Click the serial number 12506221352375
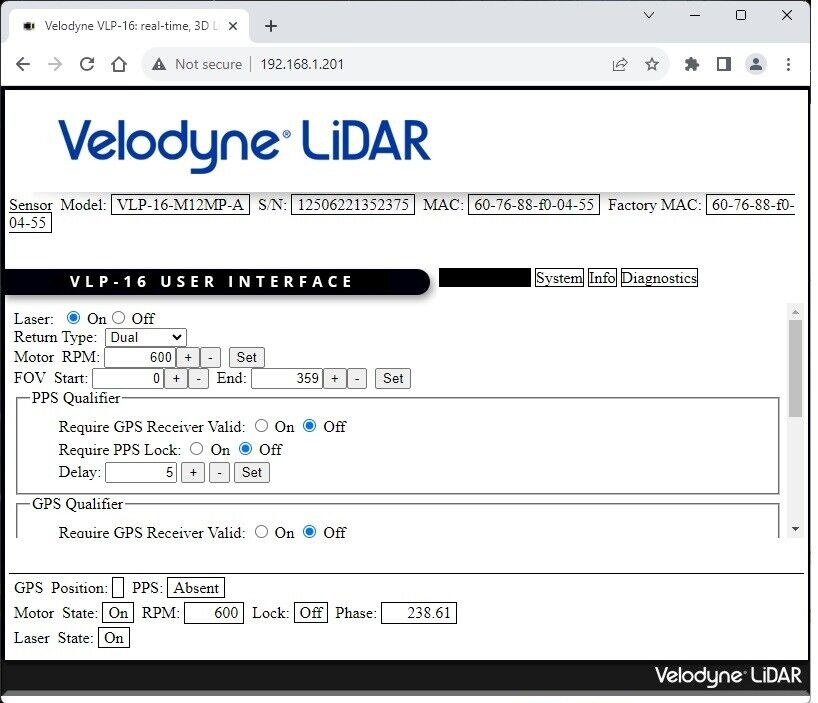 tap(353, 204)
